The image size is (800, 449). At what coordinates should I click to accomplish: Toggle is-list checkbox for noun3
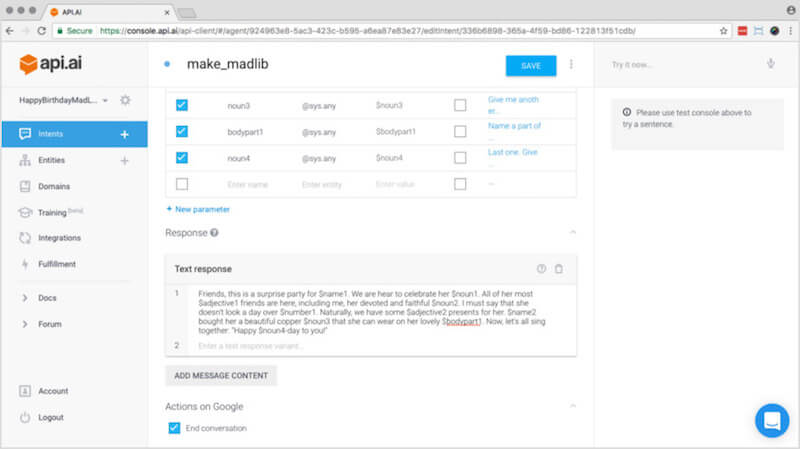click(x=460, y=105)
